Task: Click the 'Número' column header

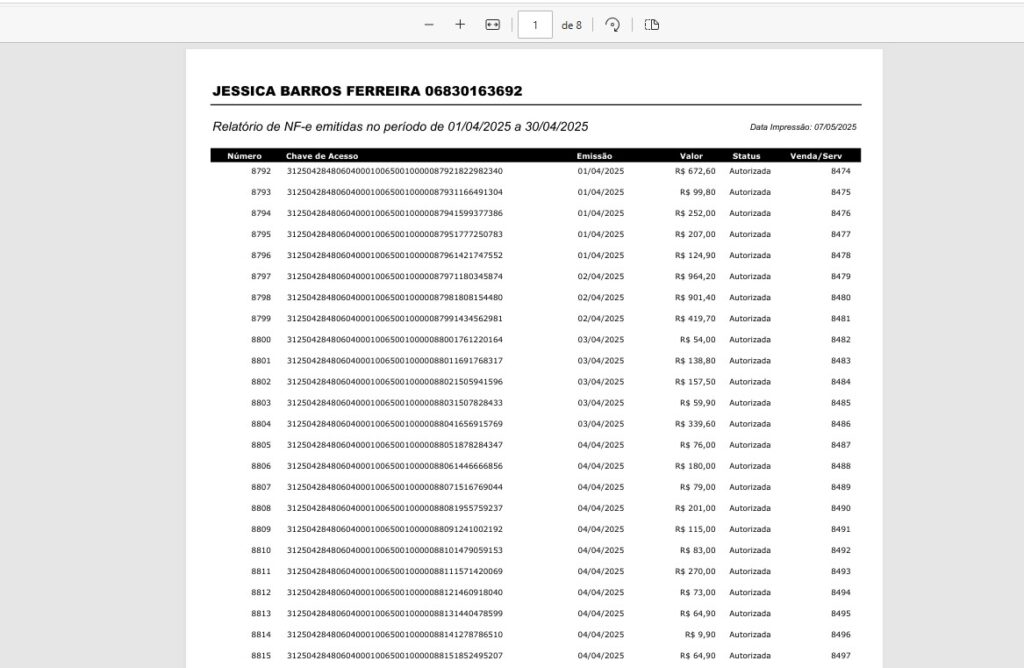Action: [244, 156]
